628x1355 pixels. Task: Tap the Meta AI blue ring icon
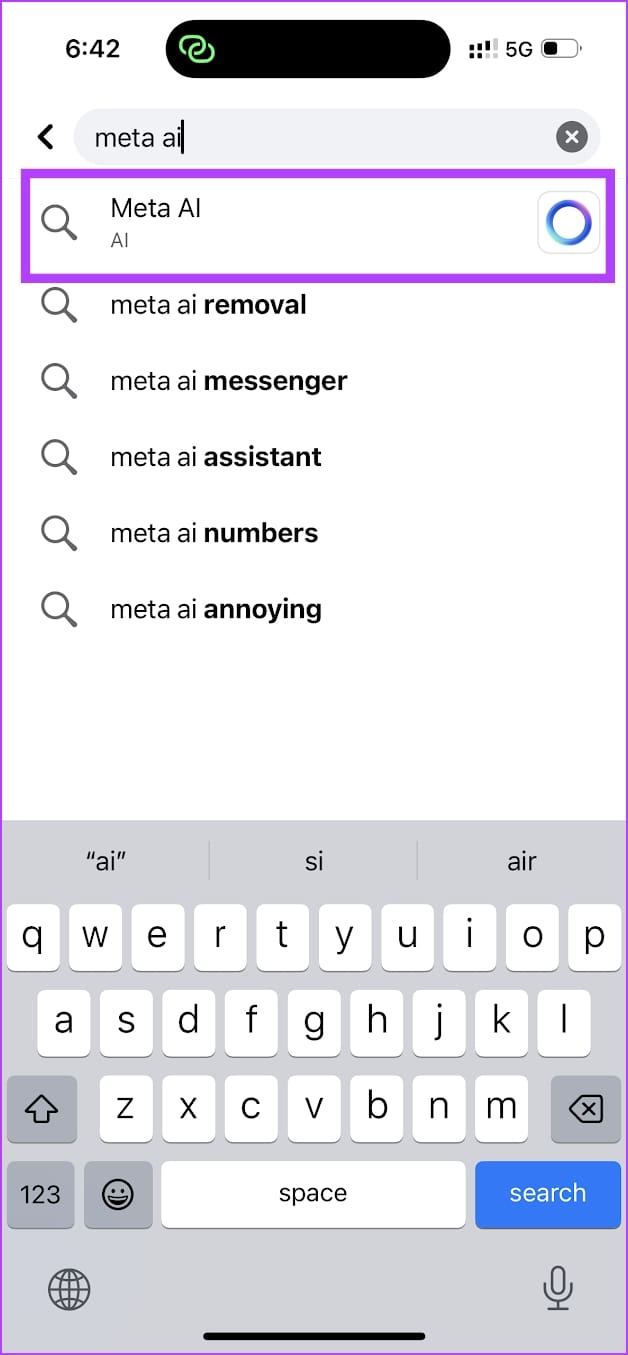point(568,222)
